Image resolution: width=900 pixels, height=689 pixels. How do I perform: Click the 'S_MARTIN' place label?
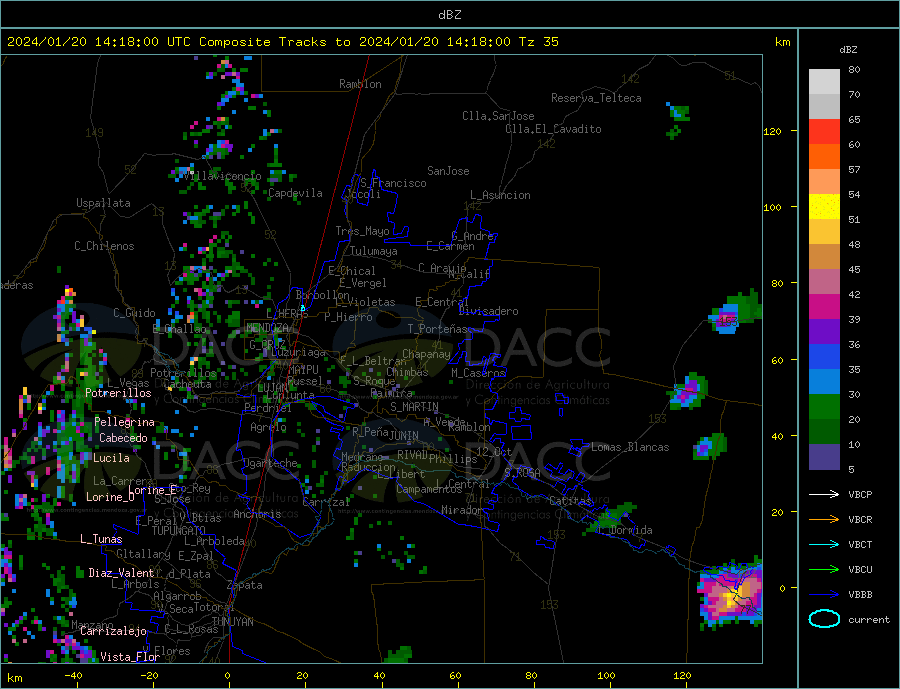pos(414,407)
